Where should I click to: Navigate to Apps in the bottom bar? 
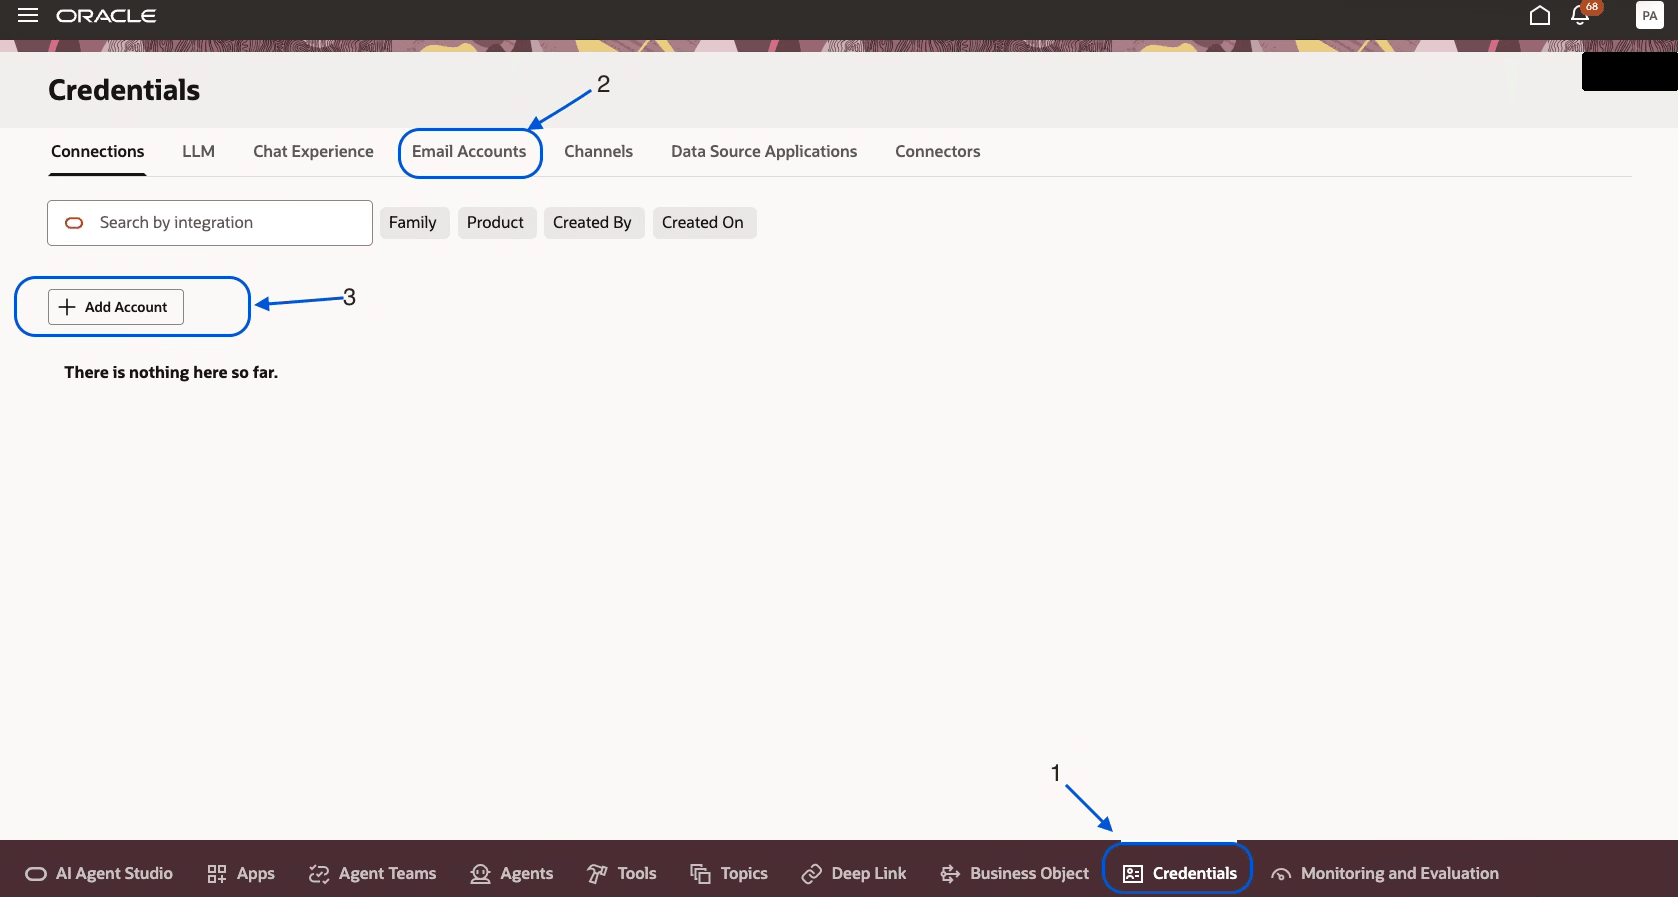point(256,874)
